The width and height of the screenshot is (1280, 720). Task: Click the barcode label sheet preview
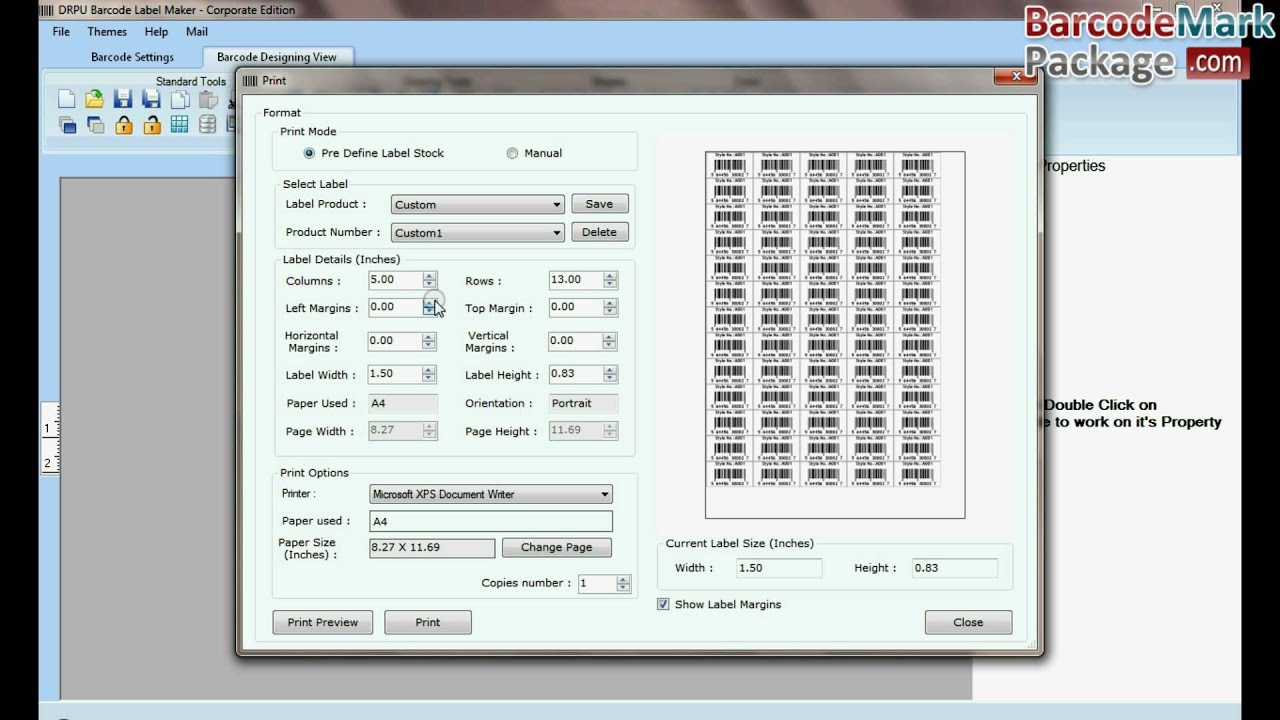coord(835,335)
